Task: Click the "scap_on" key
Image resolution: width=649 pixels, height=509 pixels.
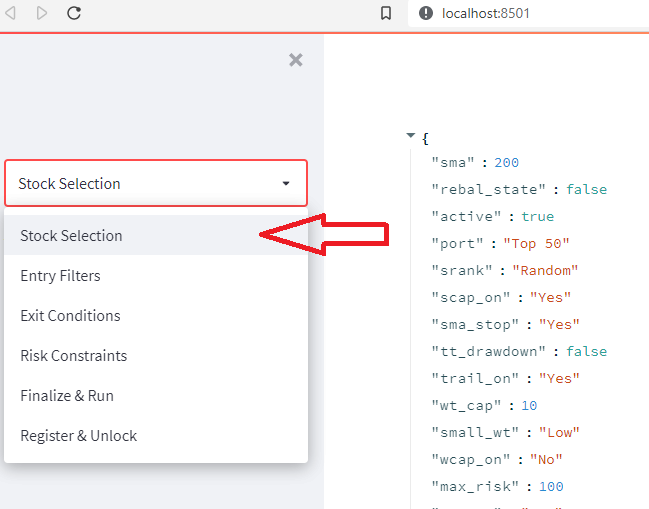Action: pyautogui.click(x=471, y=298)
